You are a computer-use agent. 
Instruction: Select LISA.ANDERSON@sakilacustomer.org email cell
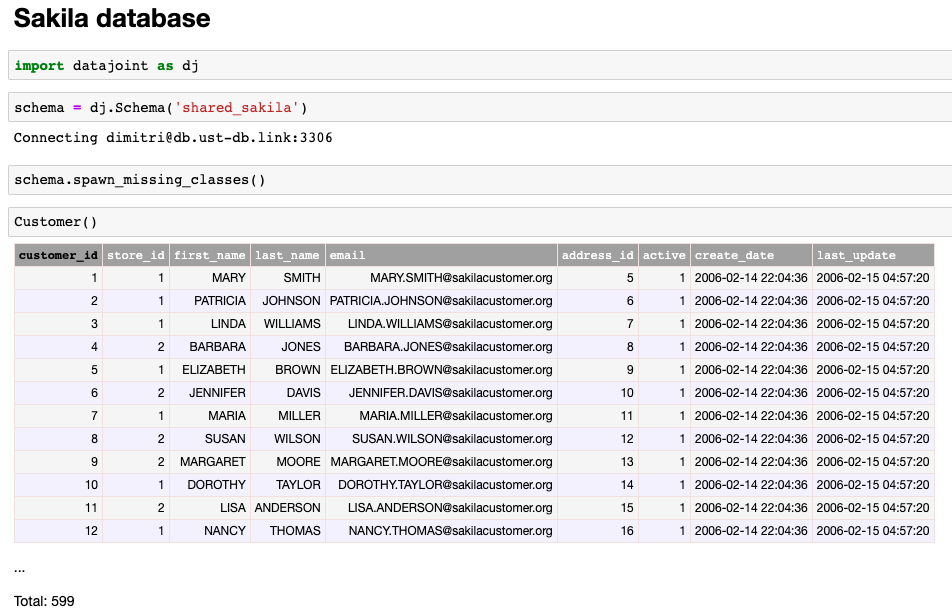coord(441,508)
